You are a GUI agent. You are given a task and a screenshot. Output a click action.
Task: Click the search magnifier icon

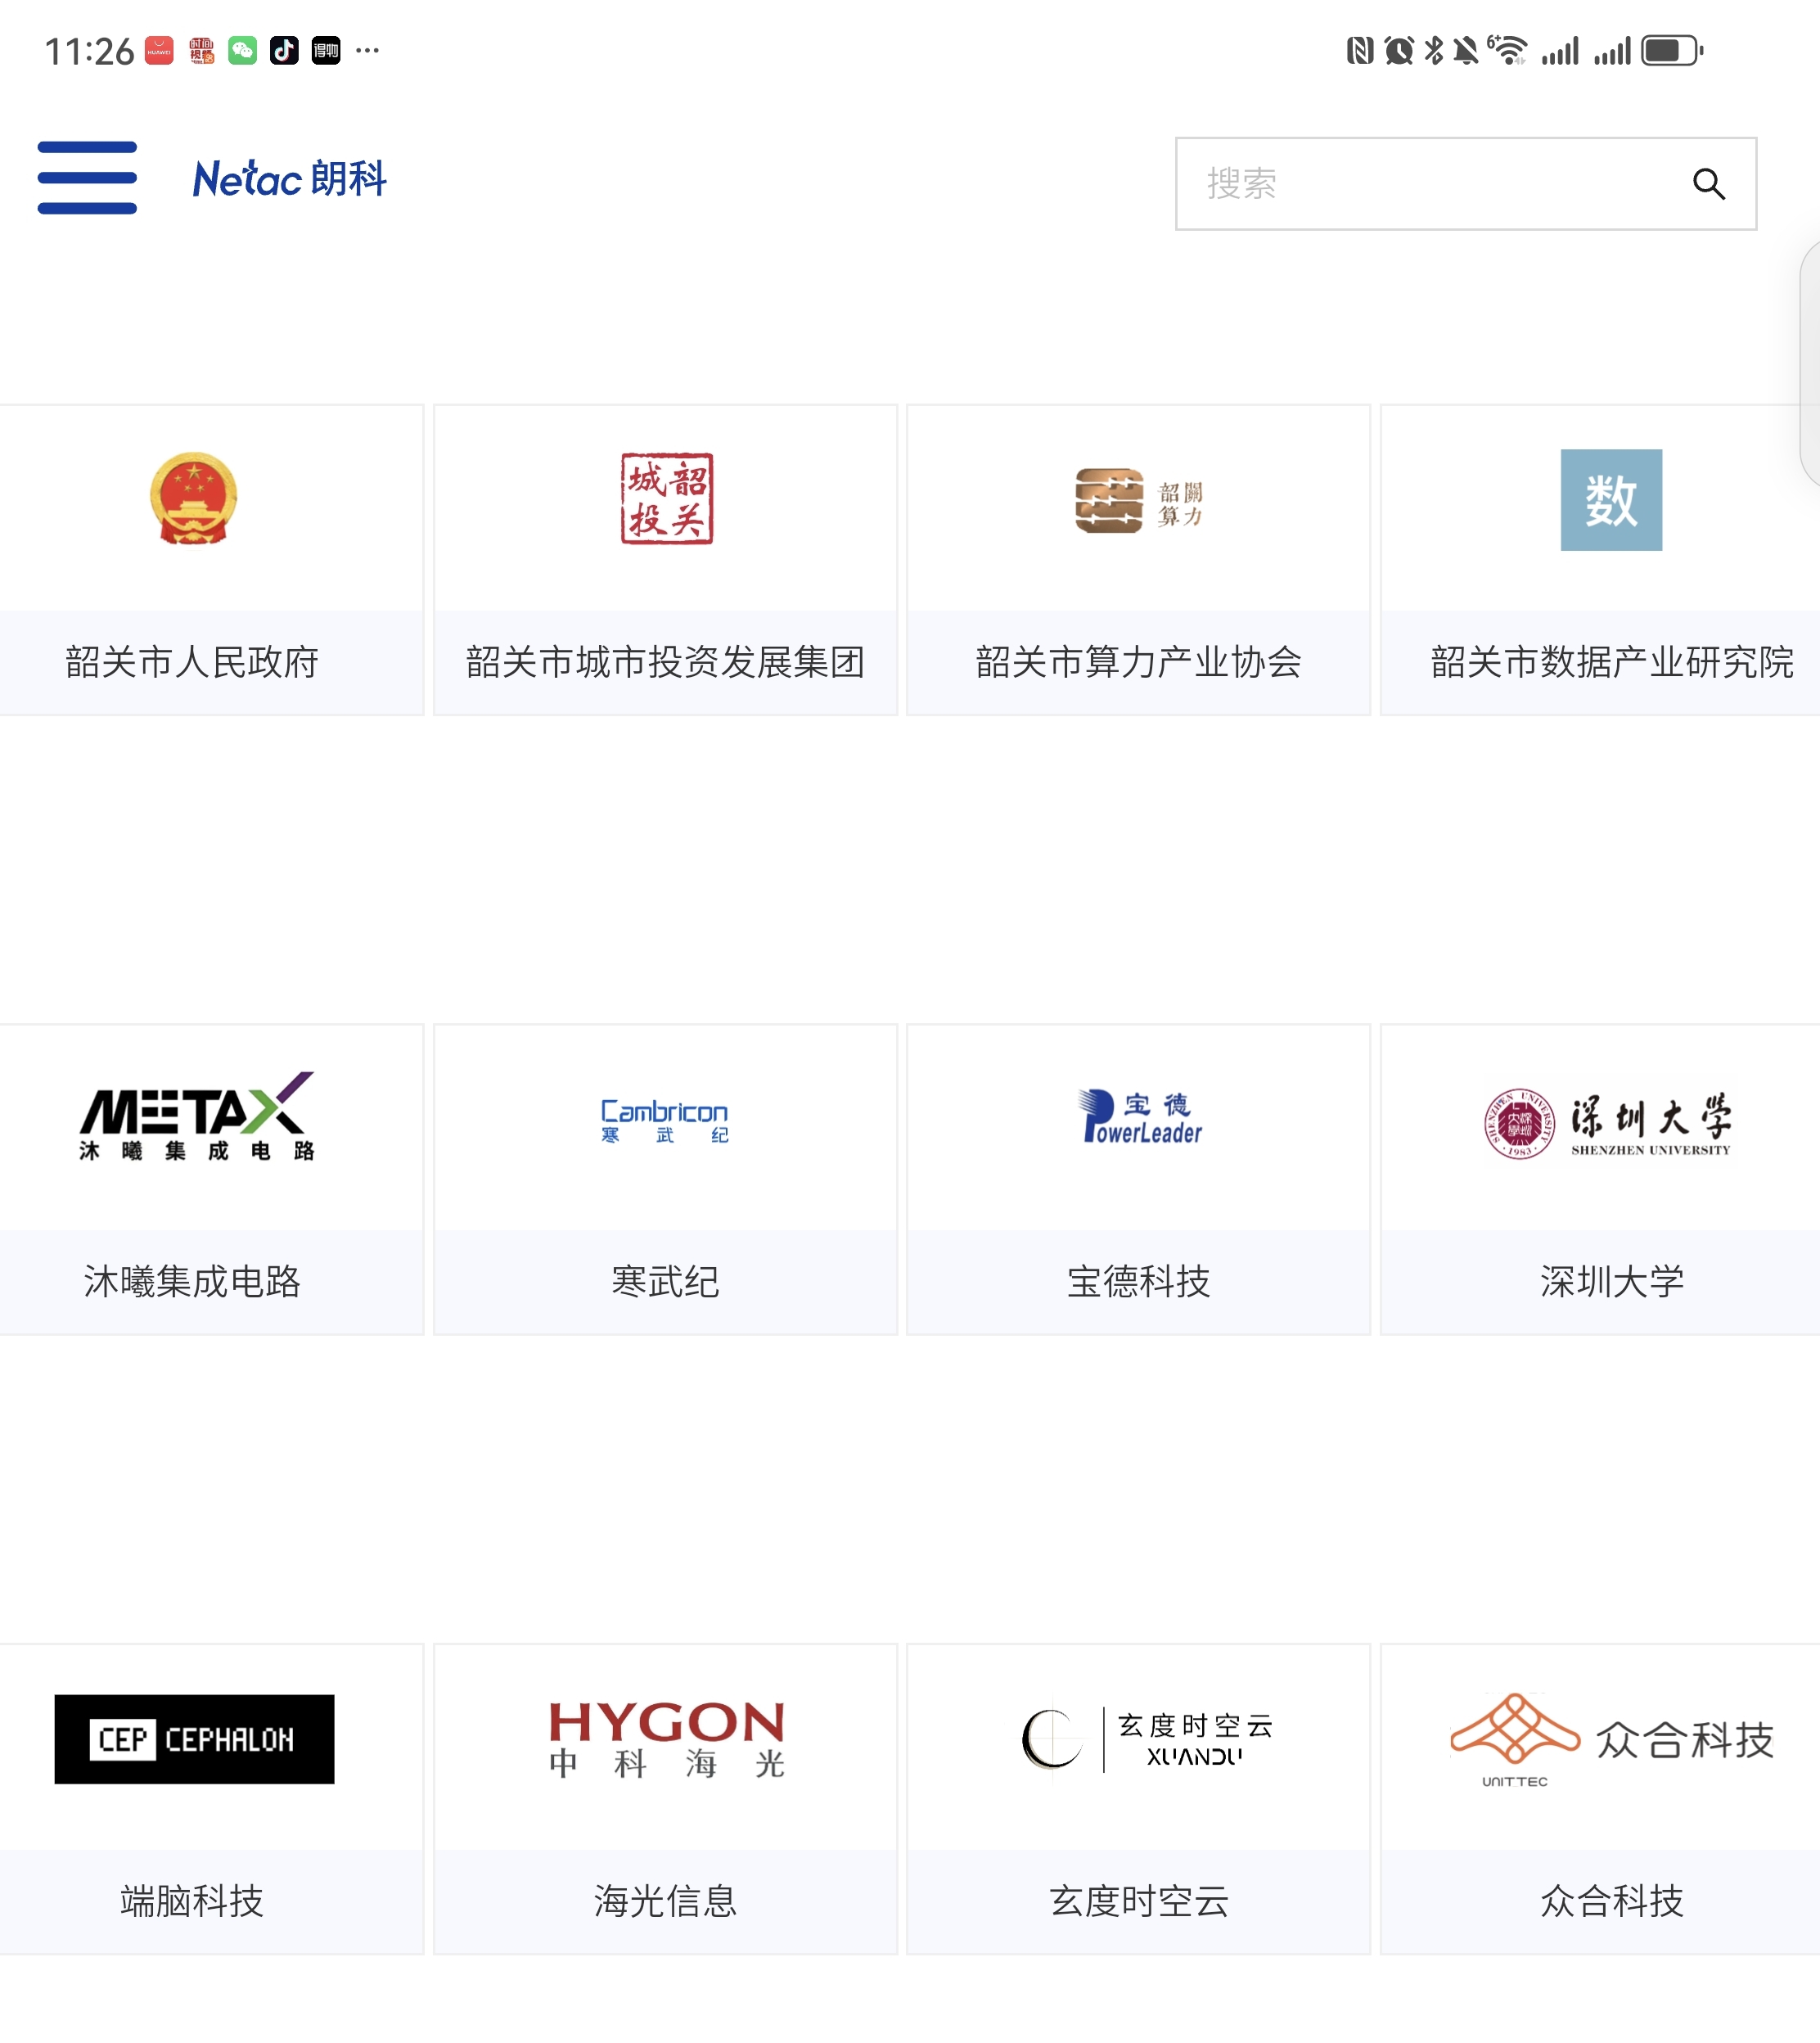click(1708, 184)
